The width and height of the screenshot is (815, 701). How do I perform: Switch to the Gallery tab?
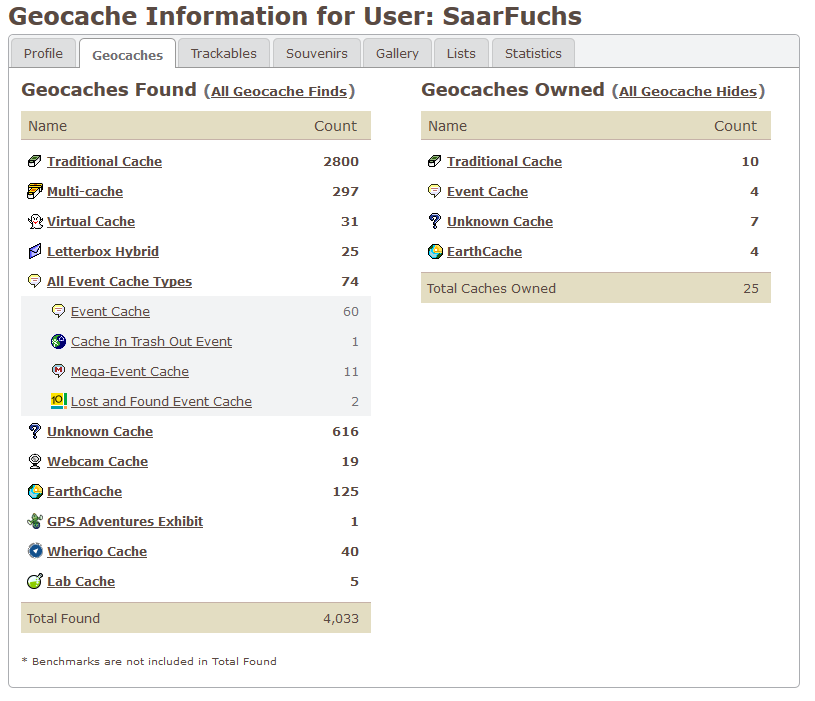point(397,54)
